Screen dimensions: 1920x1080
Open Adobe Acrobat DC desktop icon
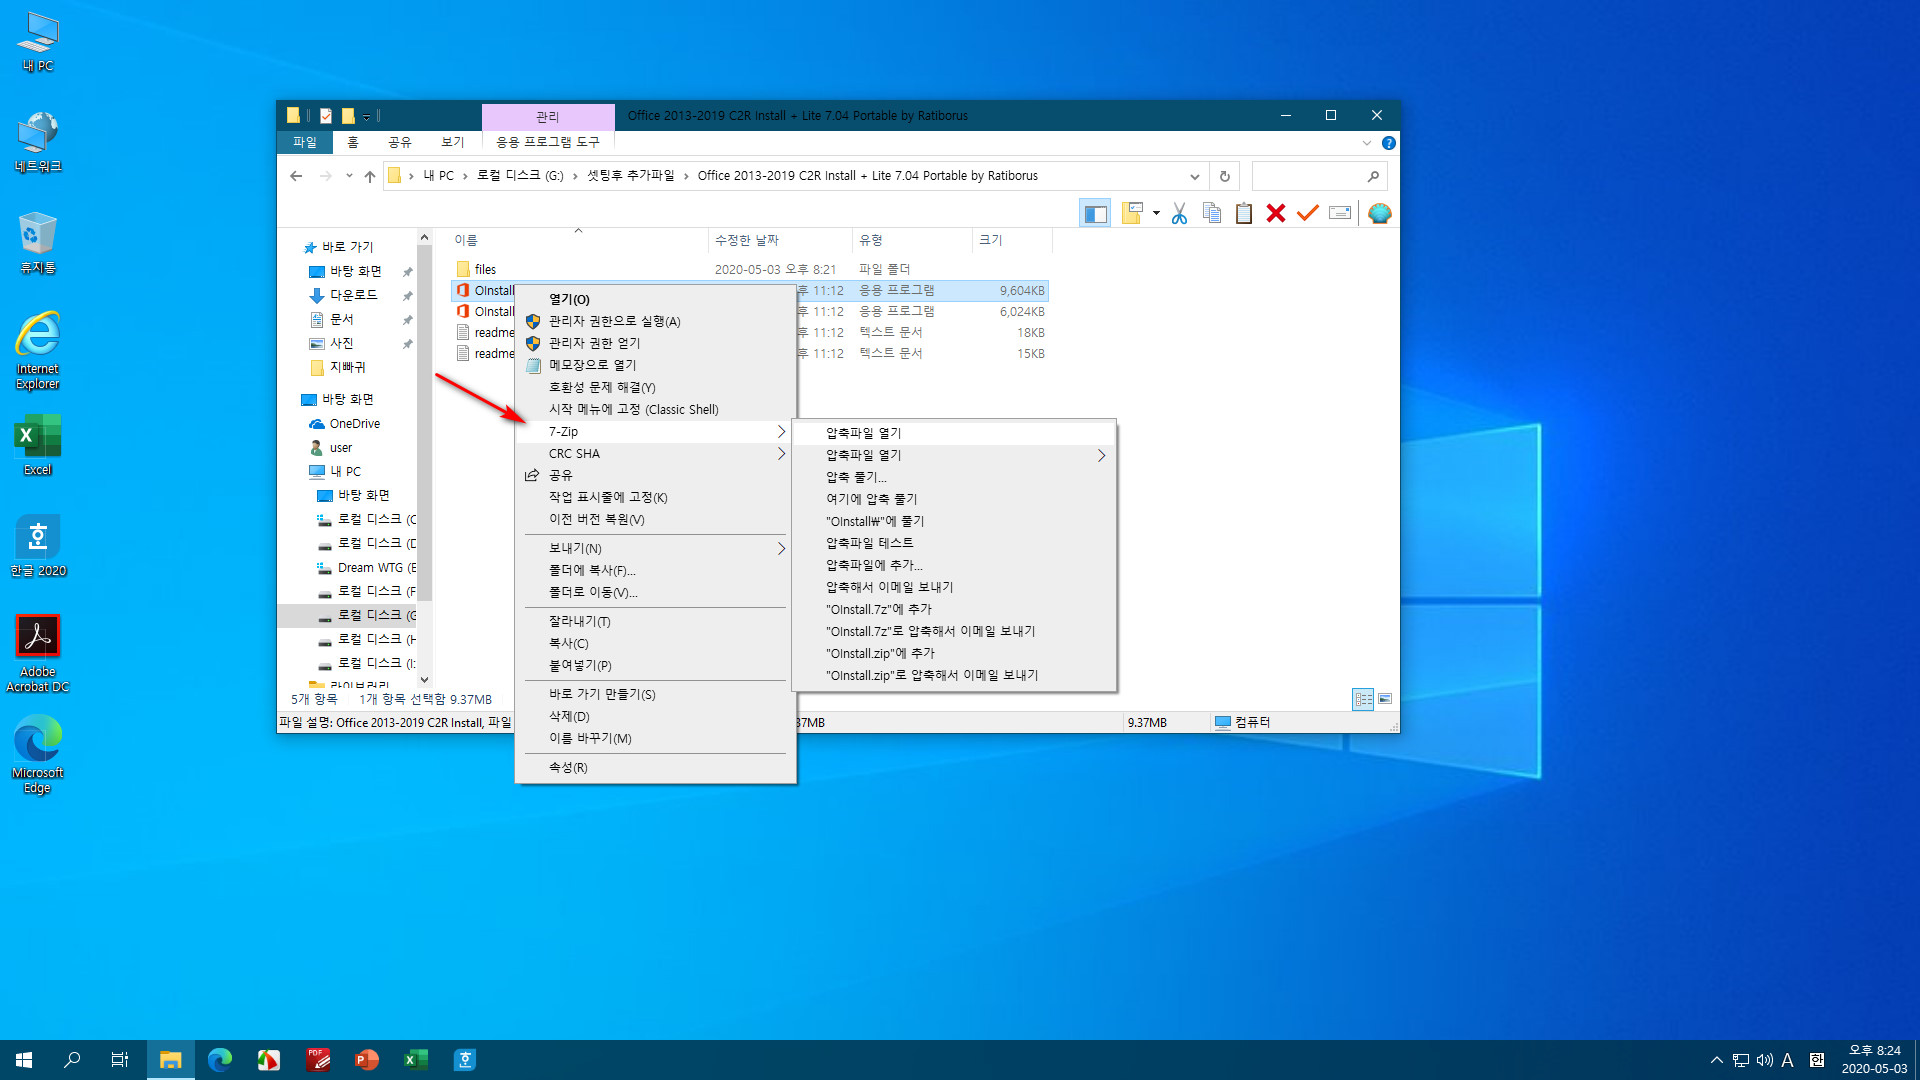click(38, 654)
